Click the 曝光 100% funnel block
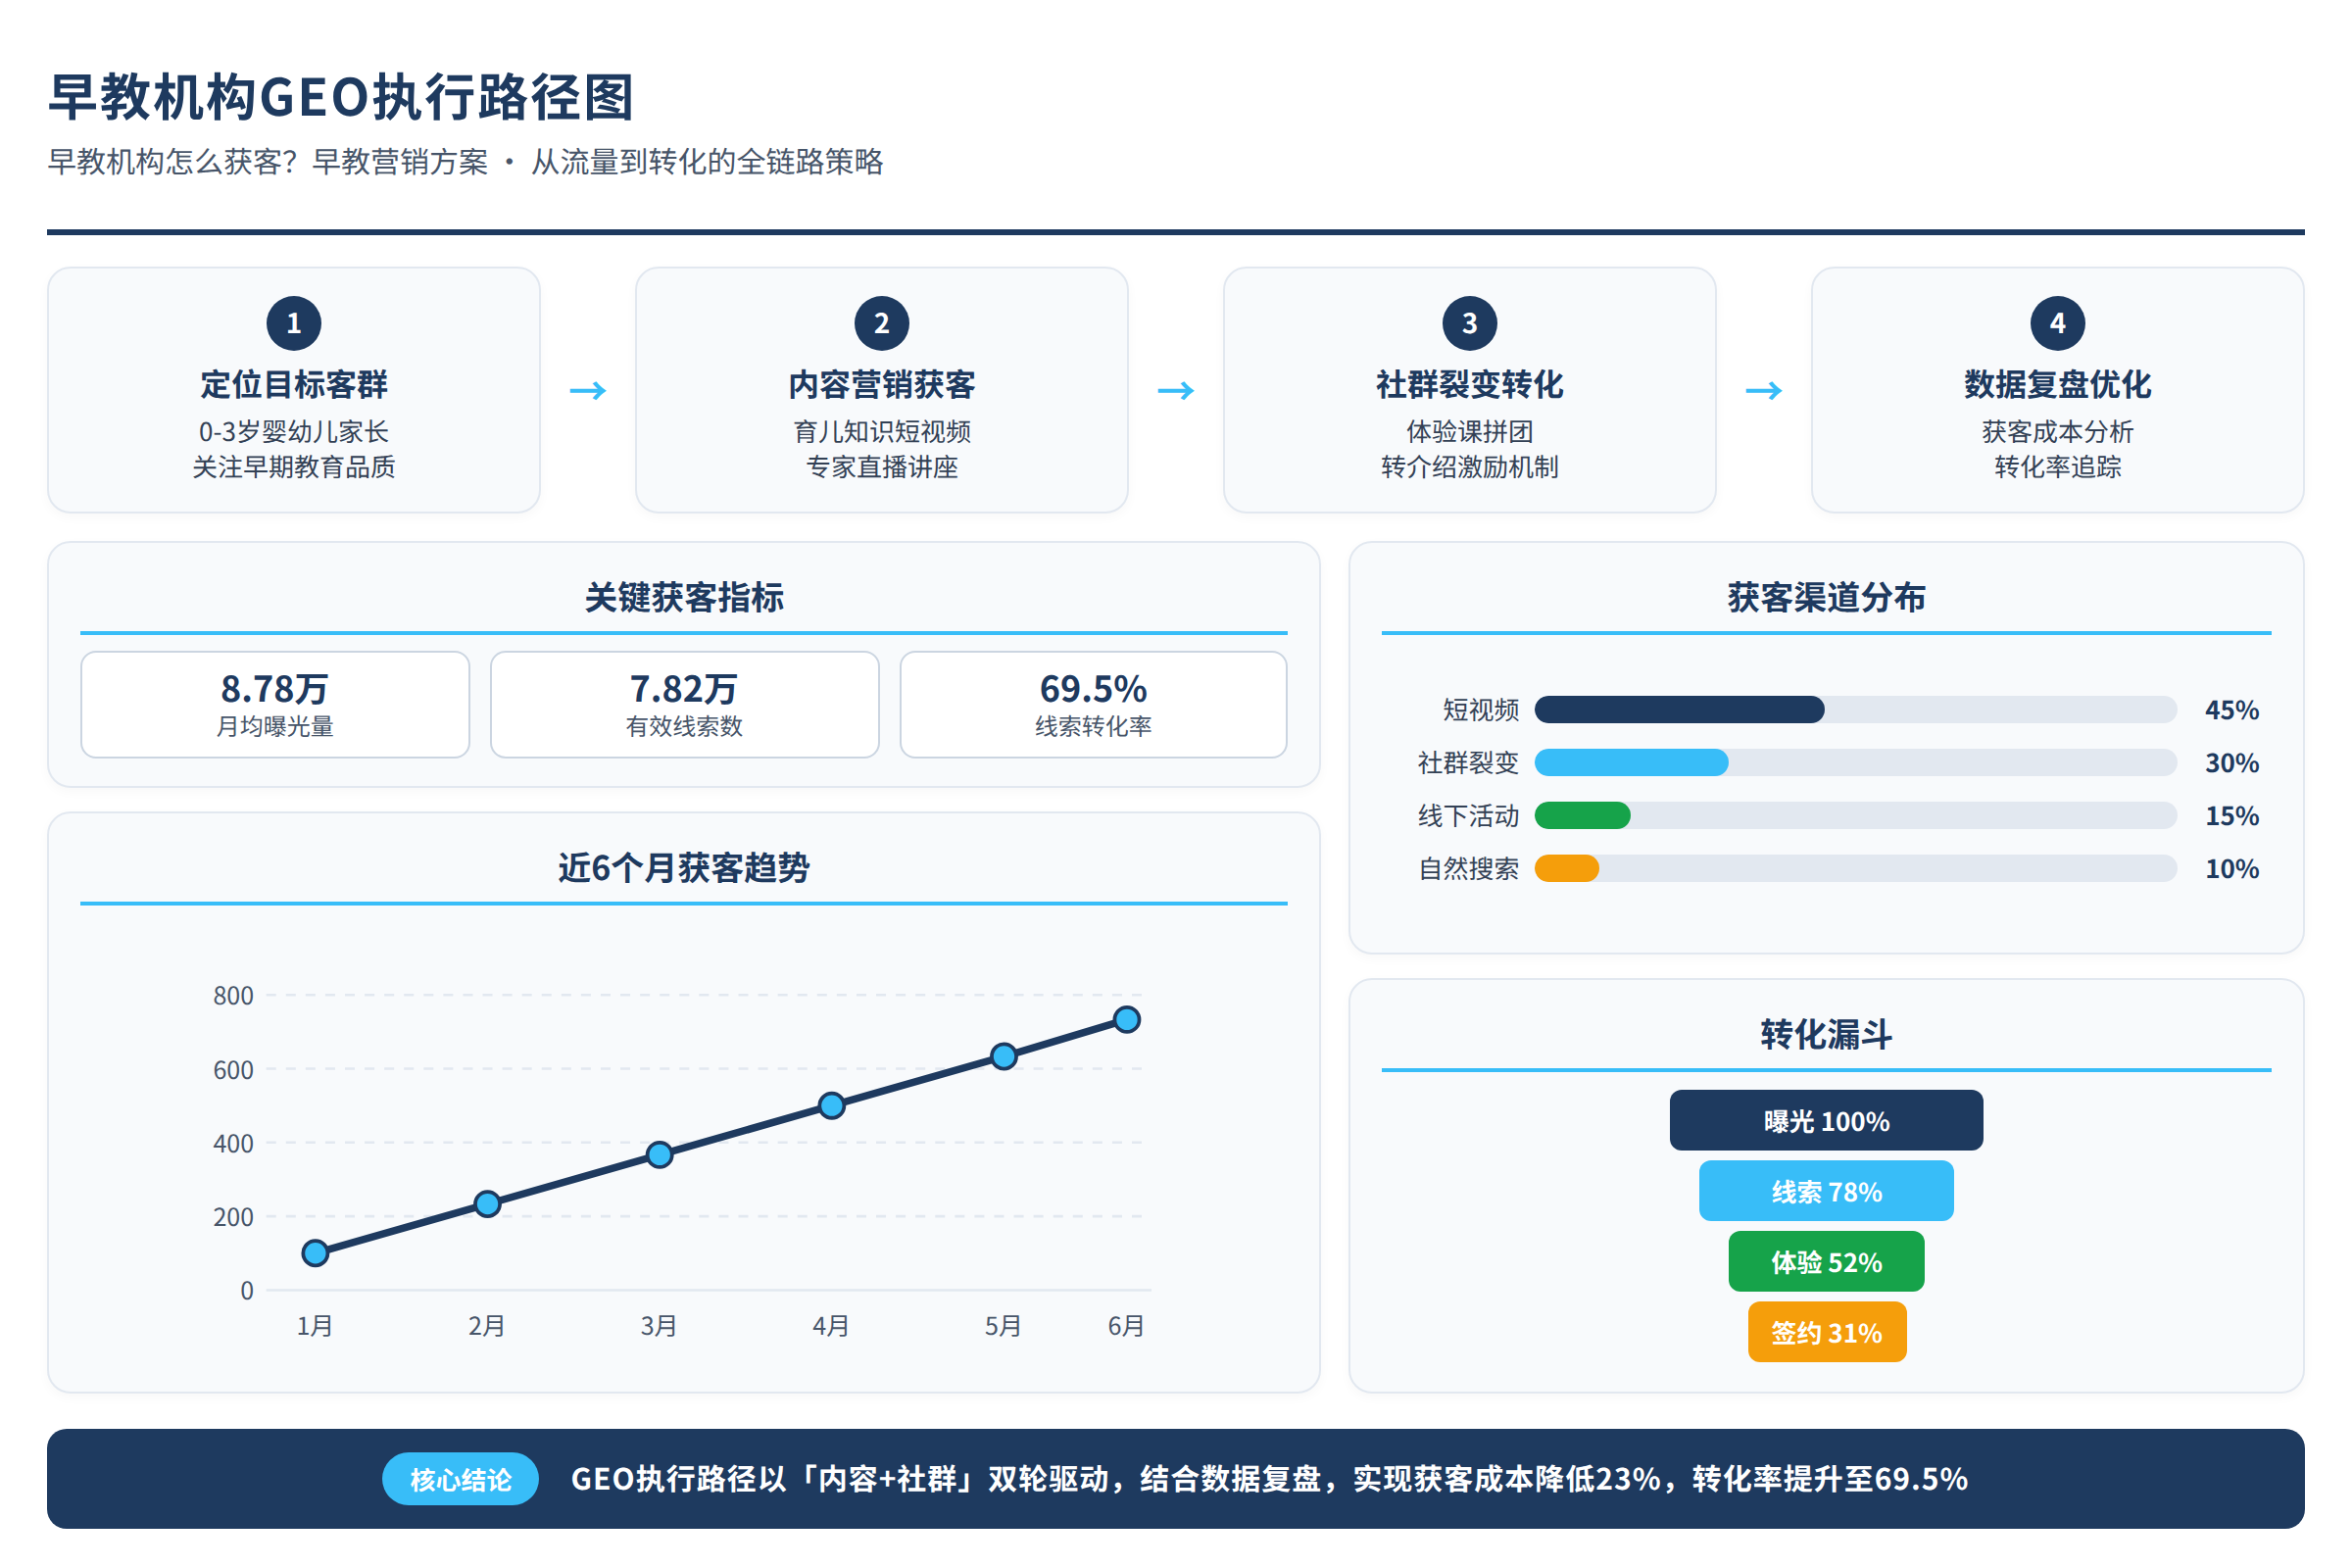 pos(1827,1120)
